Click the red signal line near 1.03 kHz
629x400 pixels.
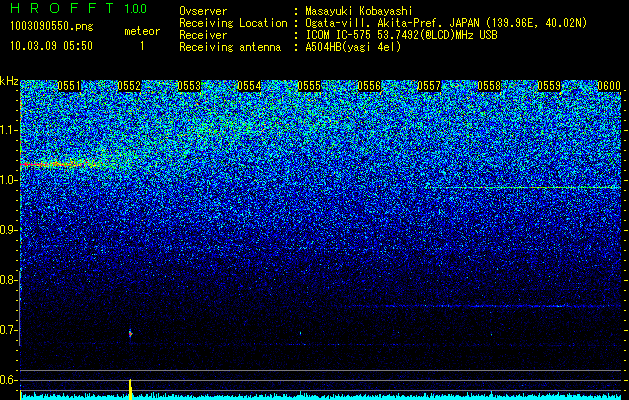pyautogui.click(x=54, y=164)
